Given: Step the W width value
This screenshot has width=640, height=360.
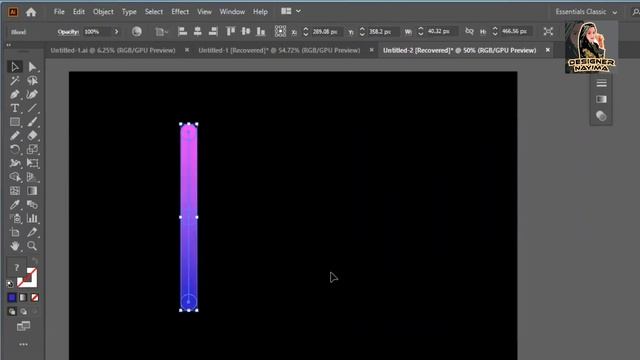Looking at the screenshot, I should 421,31.
